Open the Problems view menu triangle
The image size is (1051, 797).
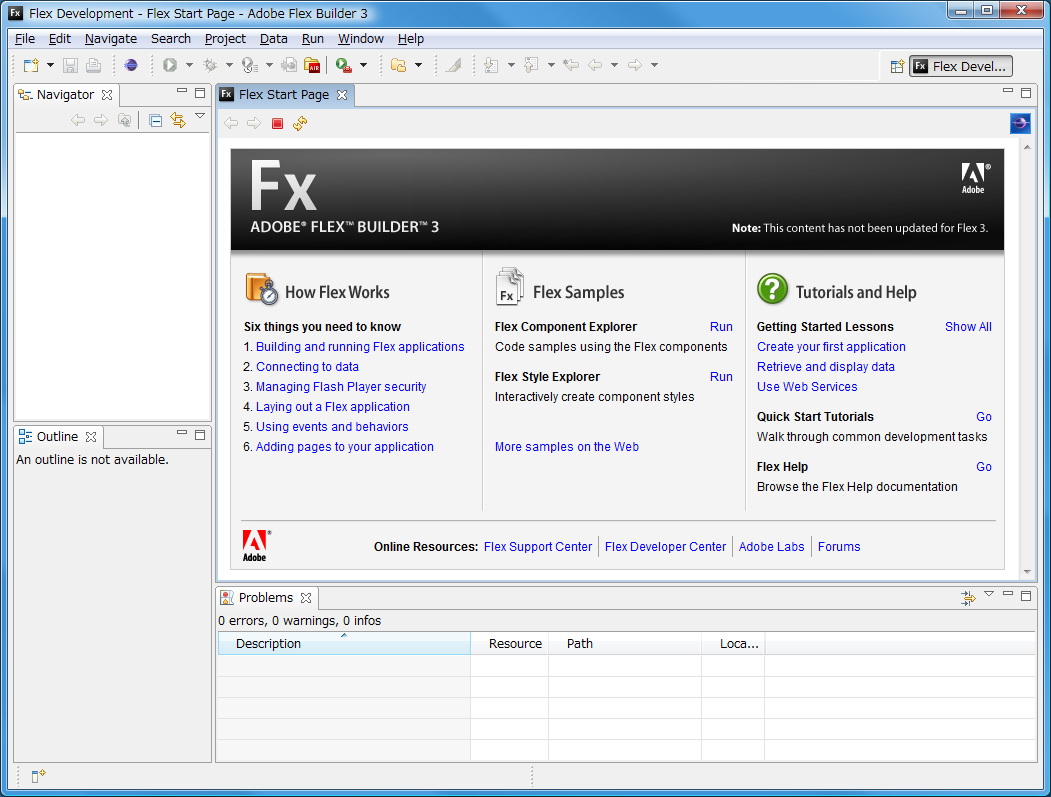pyautogui.click(x=989, y=595)
